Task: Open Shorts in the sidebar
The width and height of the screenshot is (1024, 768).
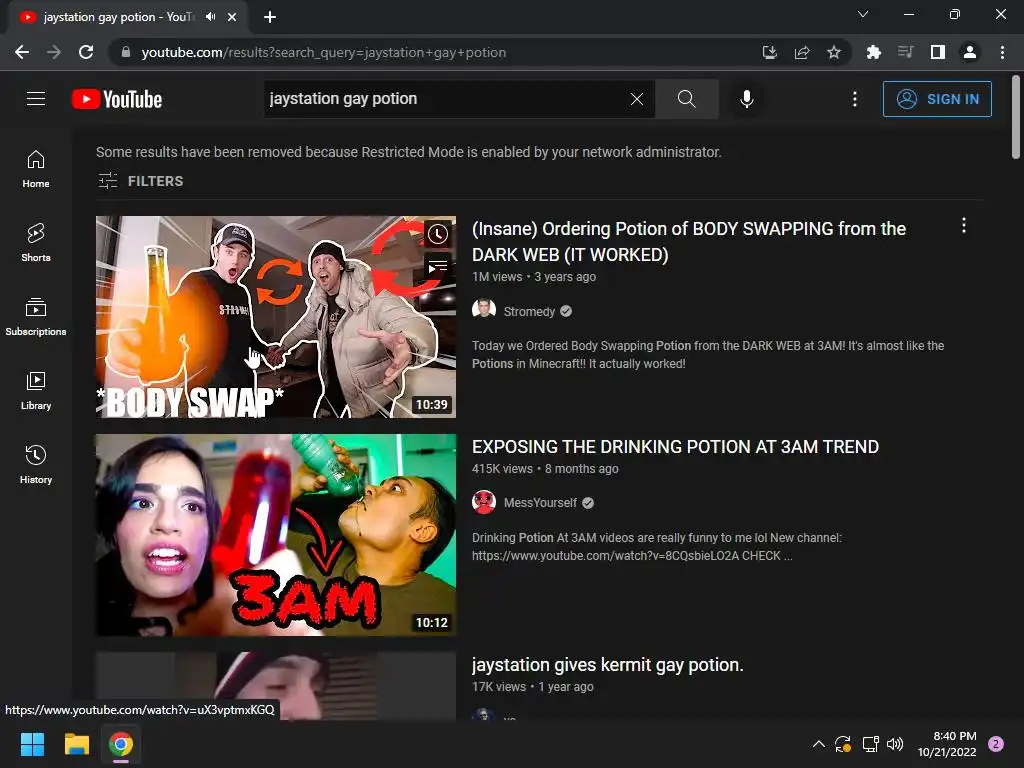Action: point(36,243)
